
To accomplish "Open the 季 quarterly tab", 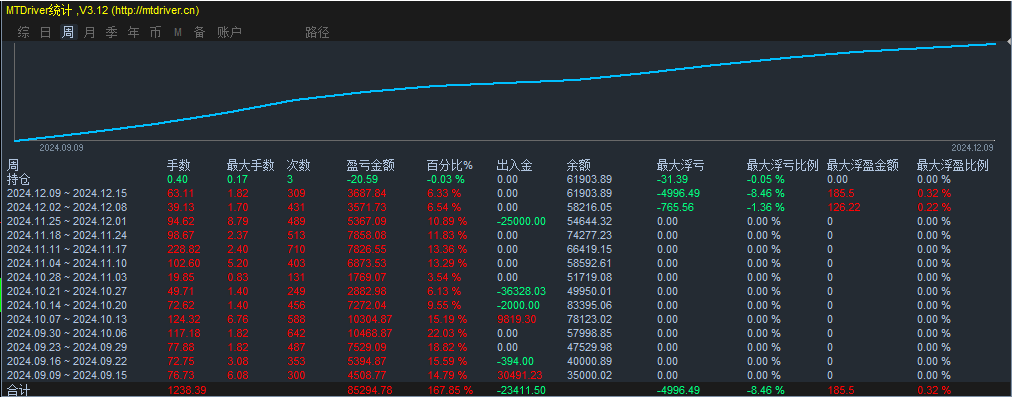I will point(112,32).
